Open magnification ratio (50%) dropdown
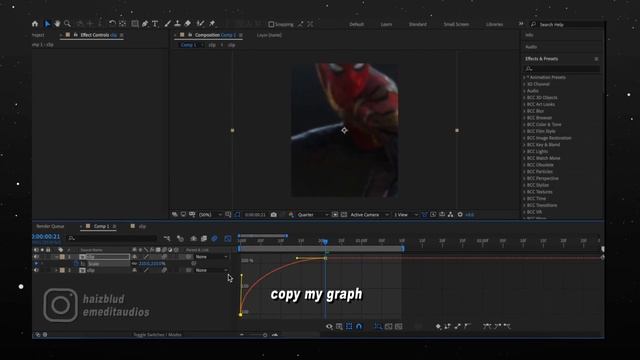 click(210, 215)
